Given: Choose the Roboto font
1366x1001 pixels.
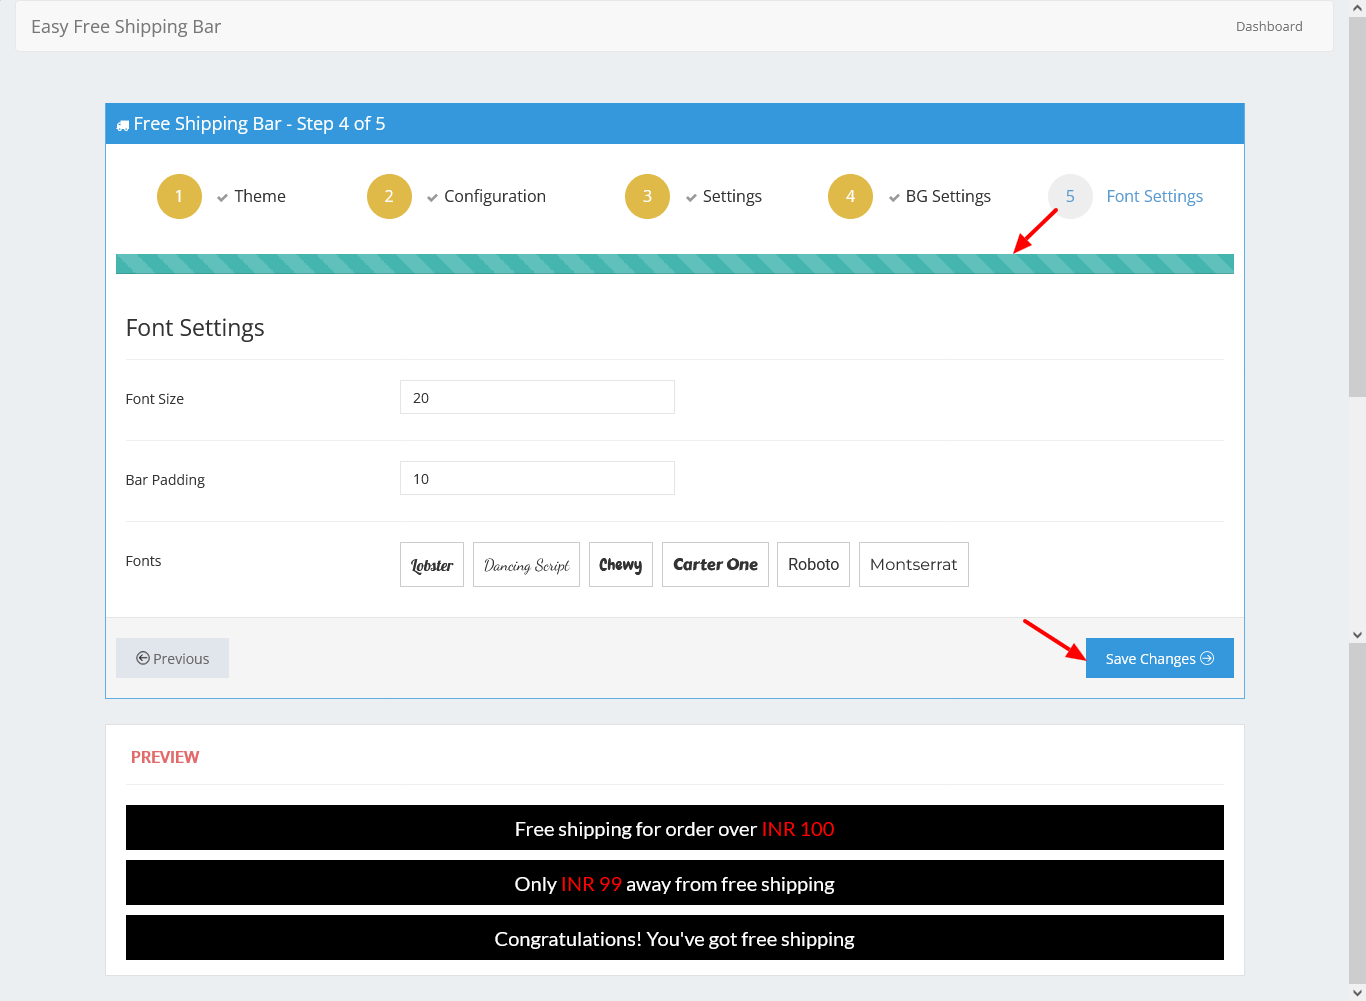Looking at the screenshot, I should tap(813, 565).
